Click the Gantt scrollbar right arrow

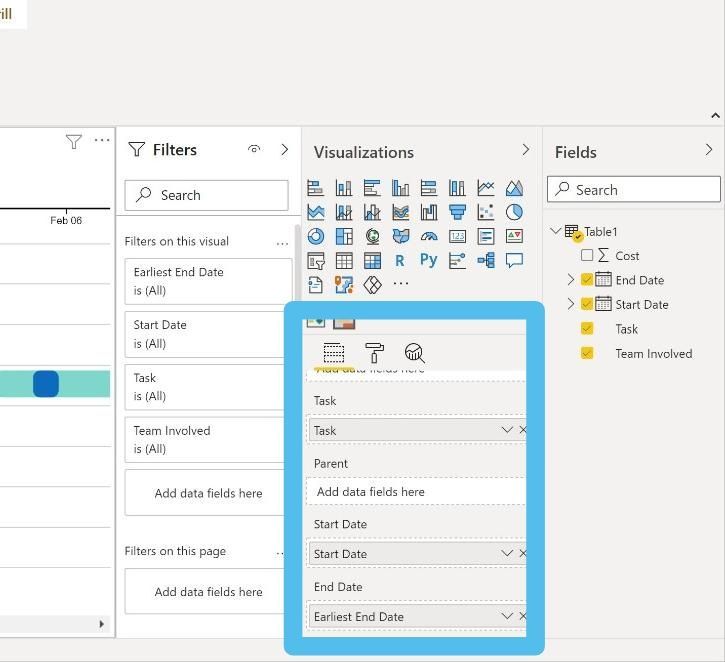(x=102, y=624)
